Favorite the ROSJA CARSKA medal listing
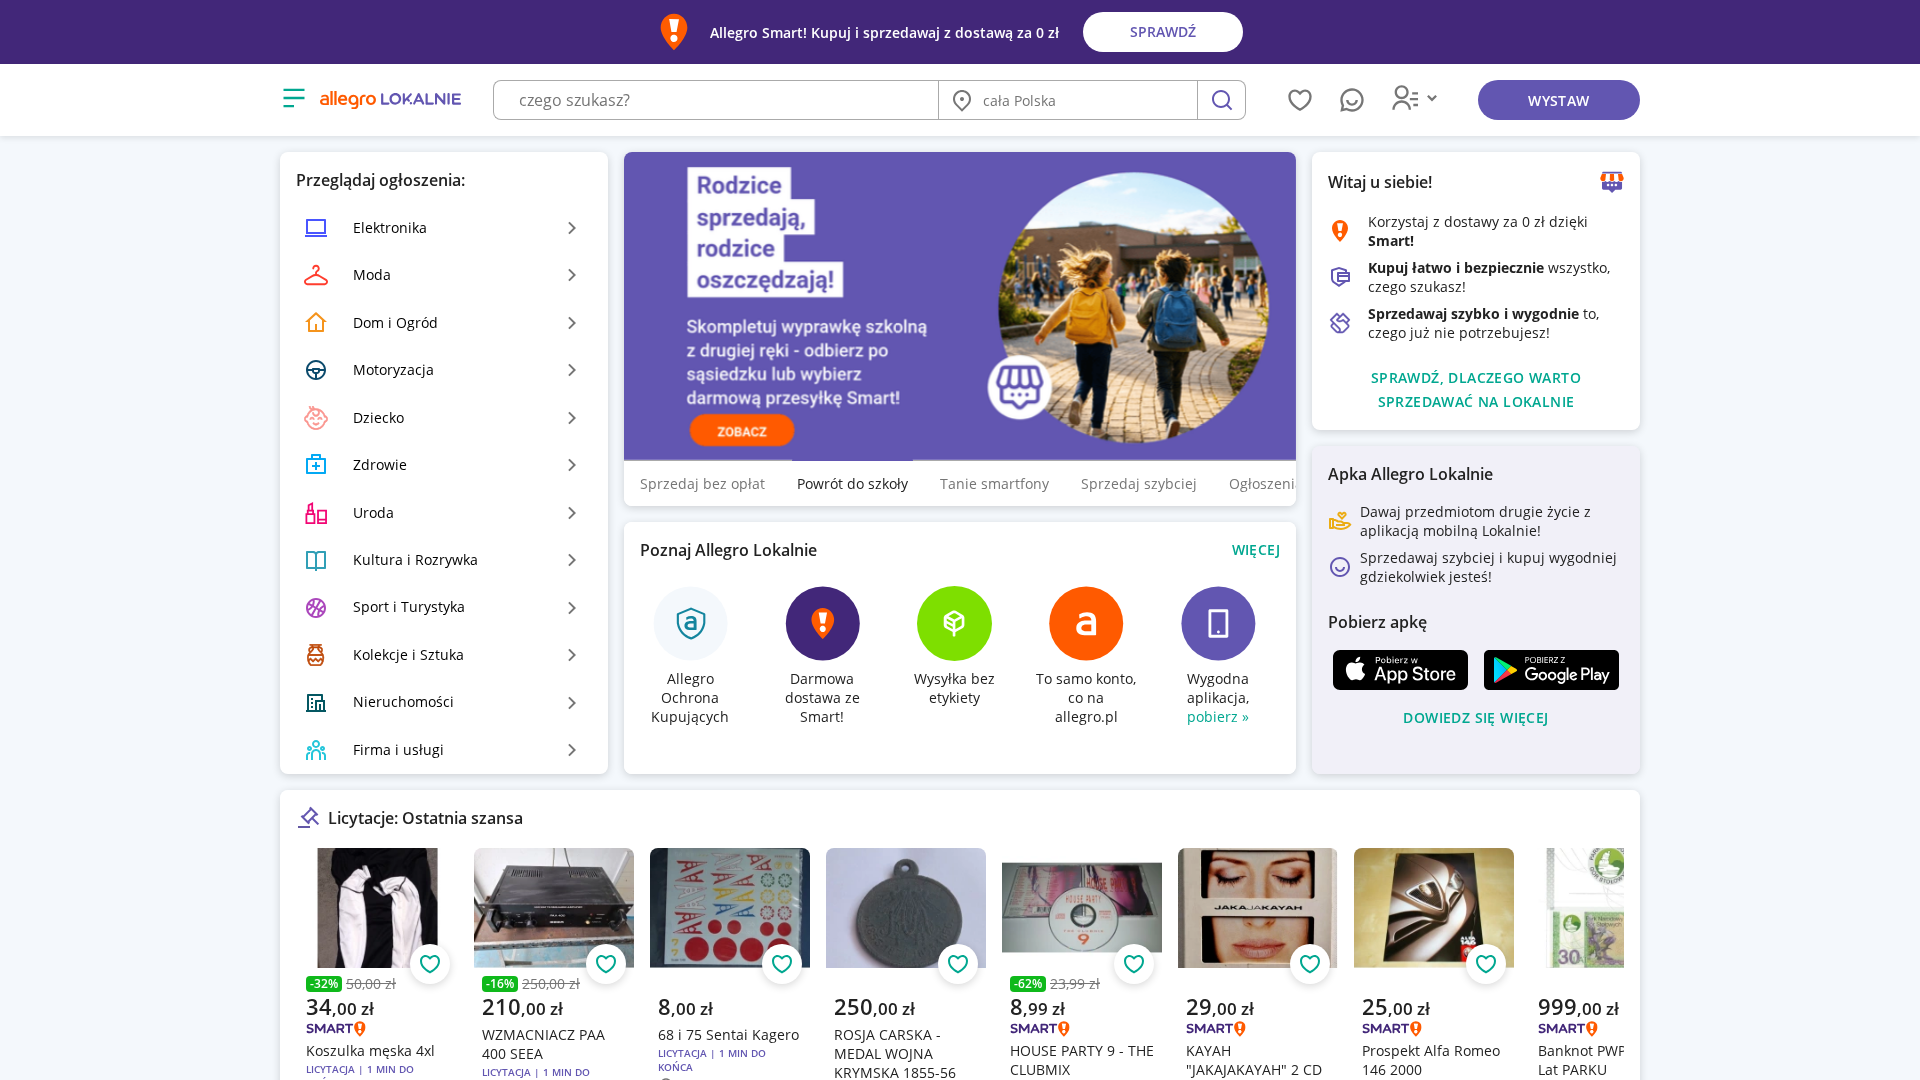 [958, 964]
